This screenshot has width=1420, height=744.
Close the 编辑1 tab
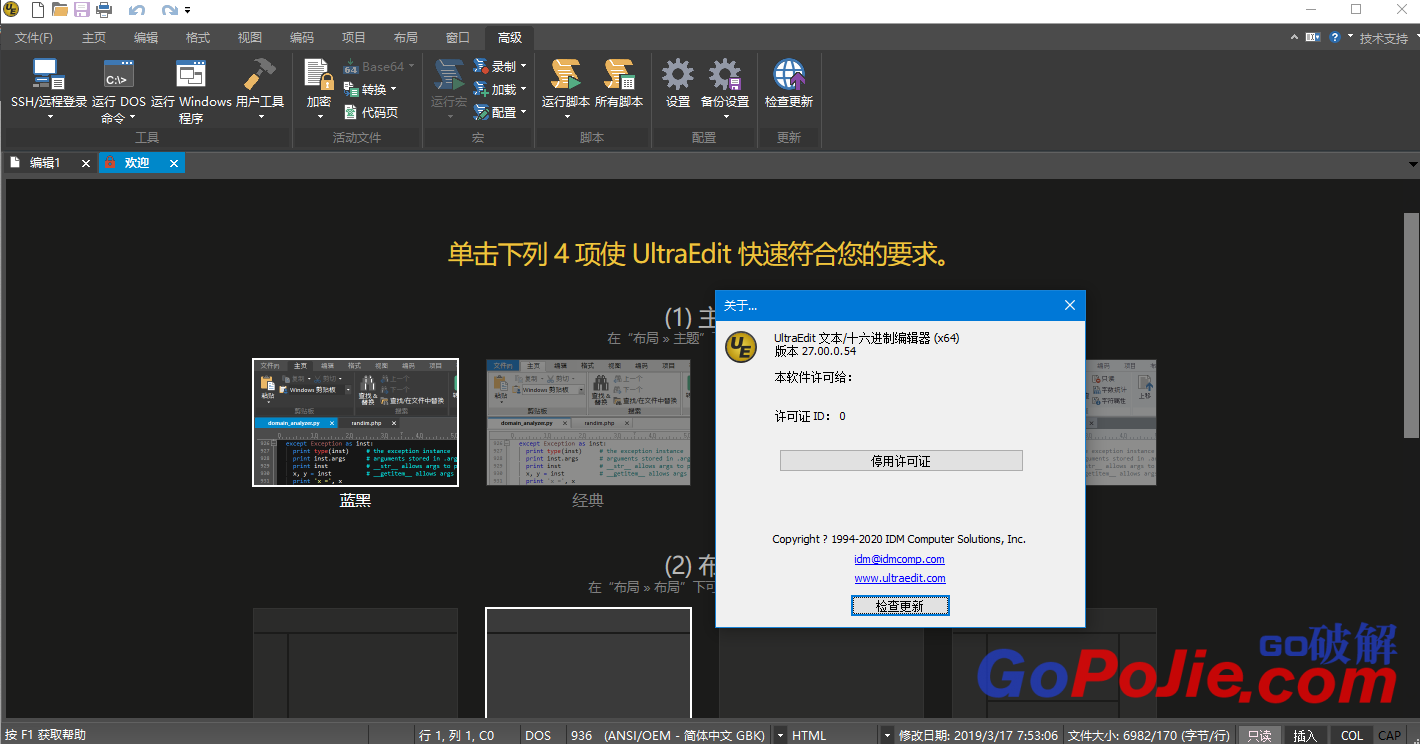point(86,163)
